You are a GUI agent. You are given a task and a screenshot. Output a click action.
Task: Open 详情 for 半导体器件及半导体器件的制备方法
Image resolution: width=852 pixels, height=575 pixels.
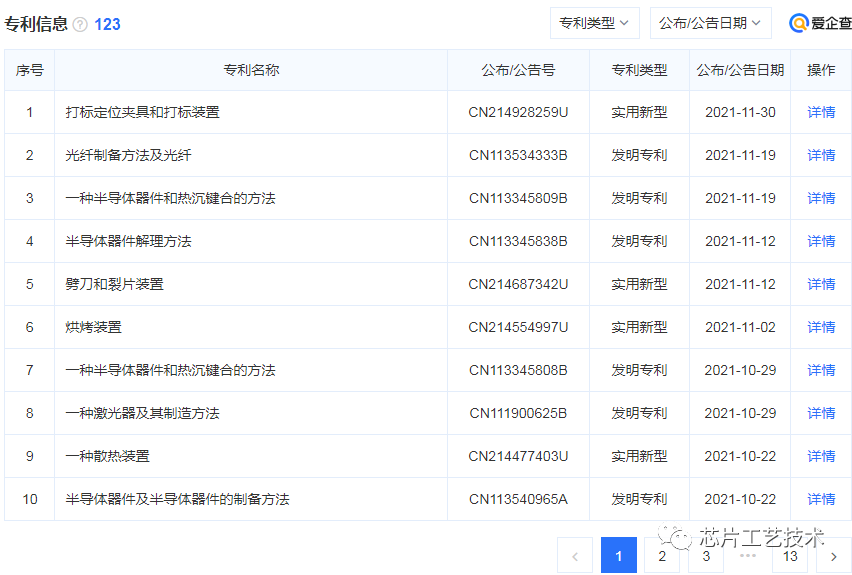[821, 499]
